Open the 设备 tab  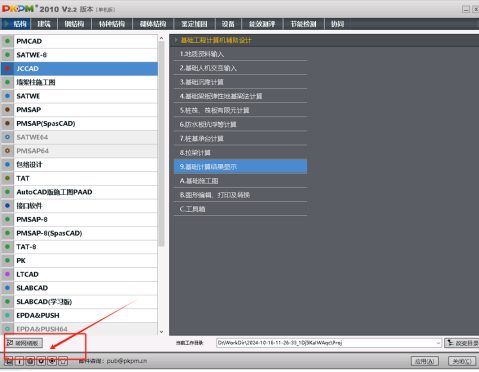point(228,24)
